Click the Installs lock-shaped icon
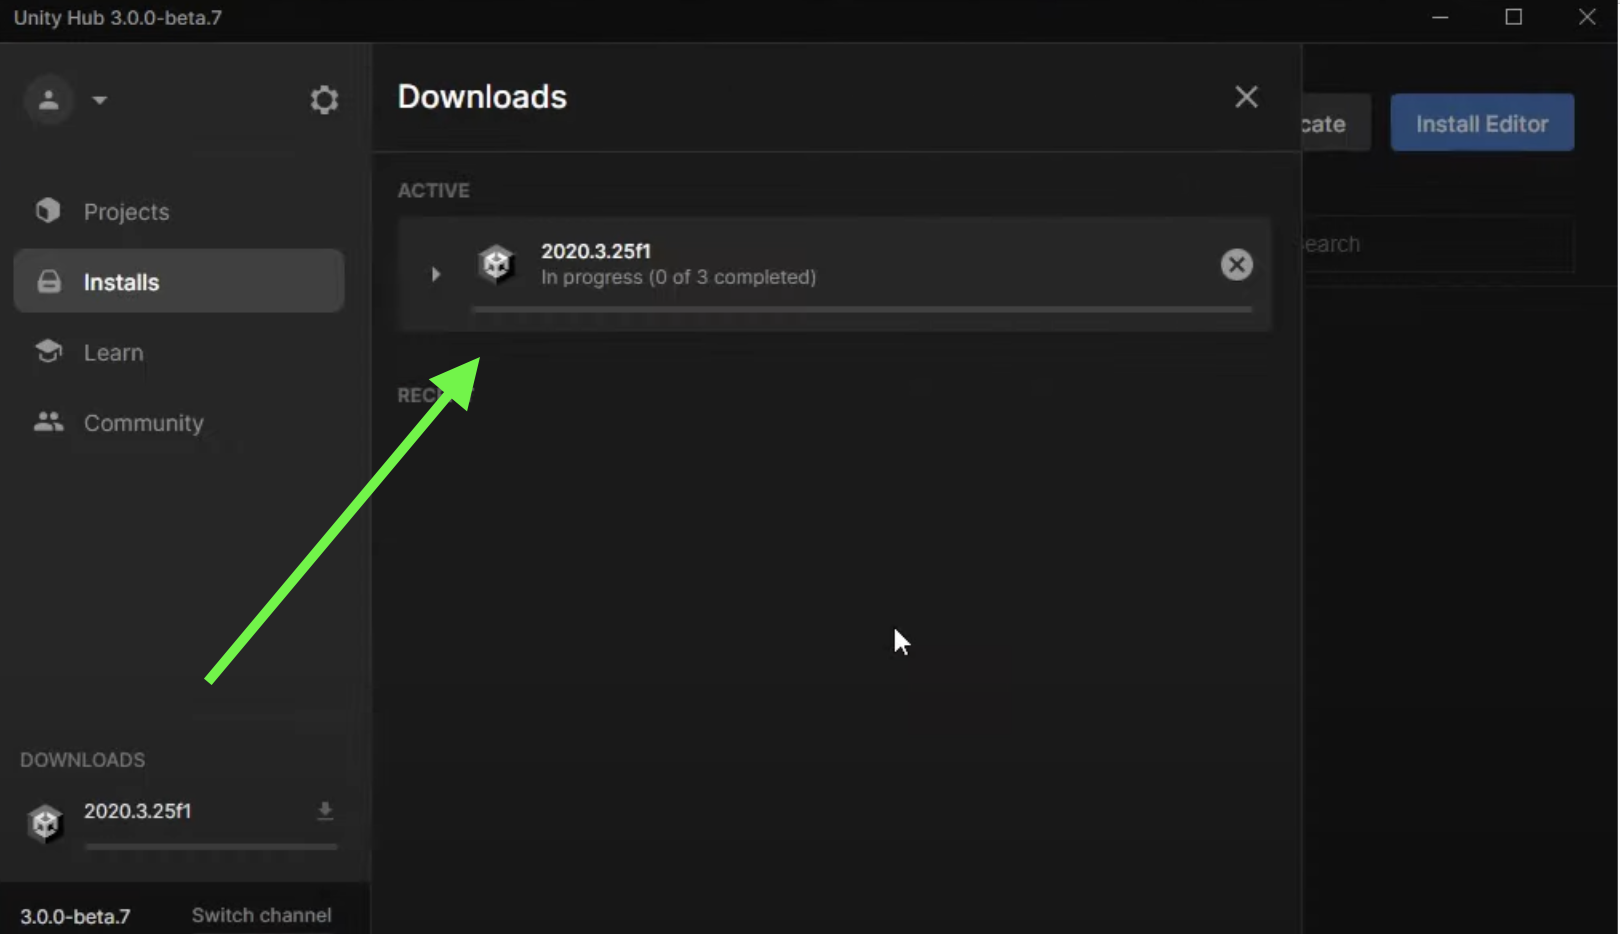 tap(49, 281)
